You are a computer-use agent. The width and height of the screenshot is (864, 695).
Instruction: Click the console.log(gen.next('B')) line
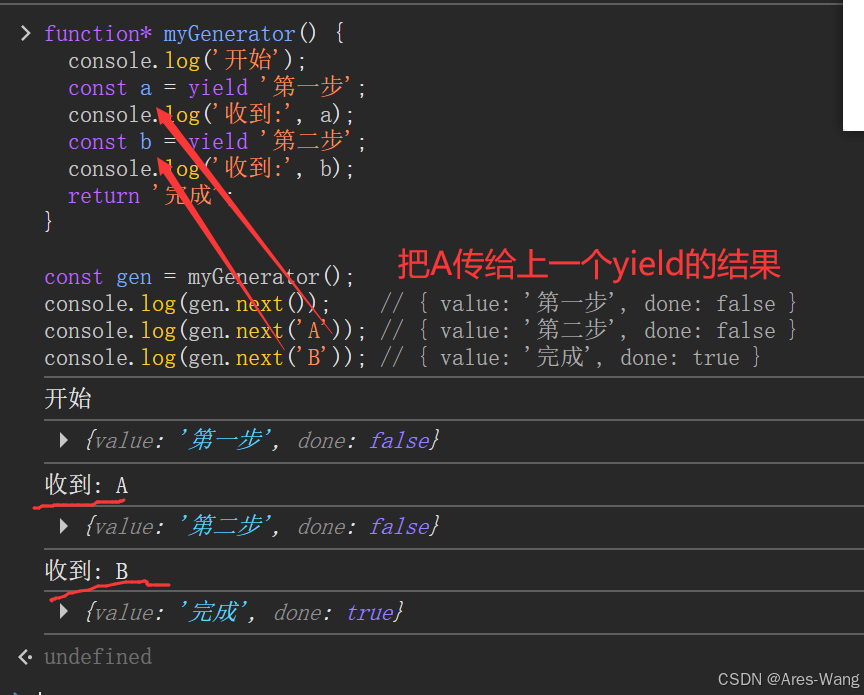tap(204, 358)
